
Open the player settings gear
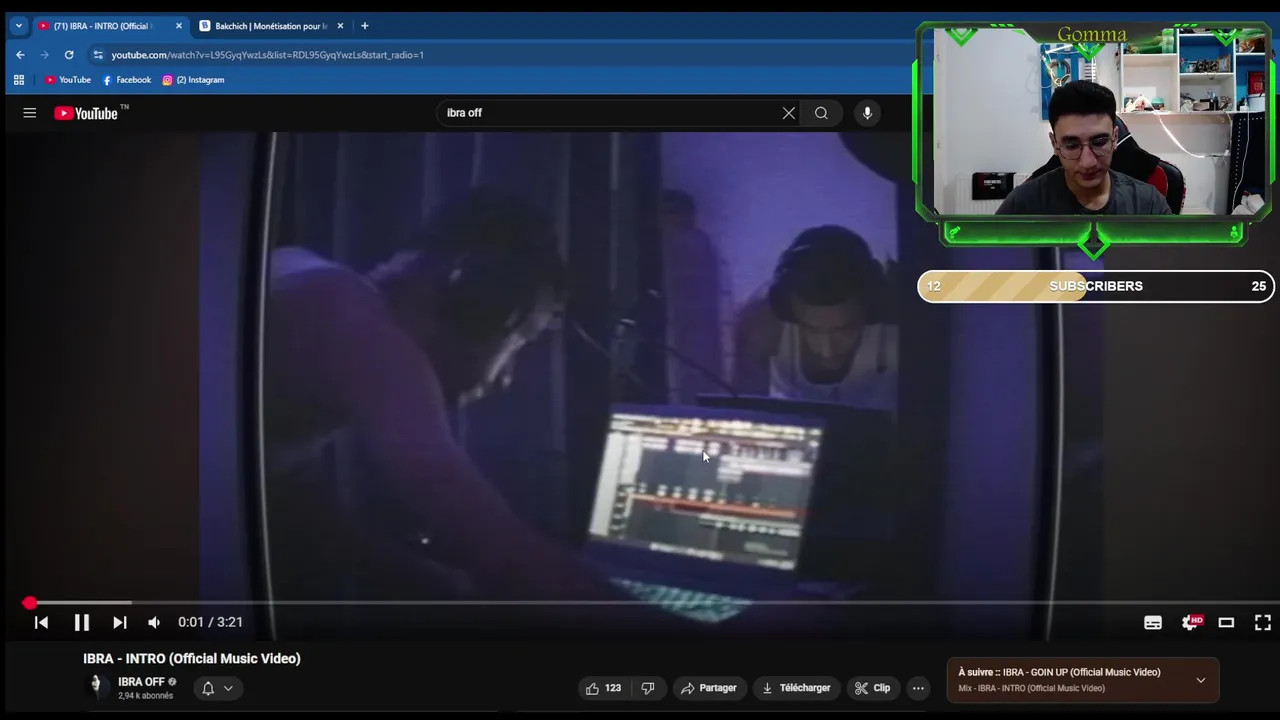(x=1191, y=622)
